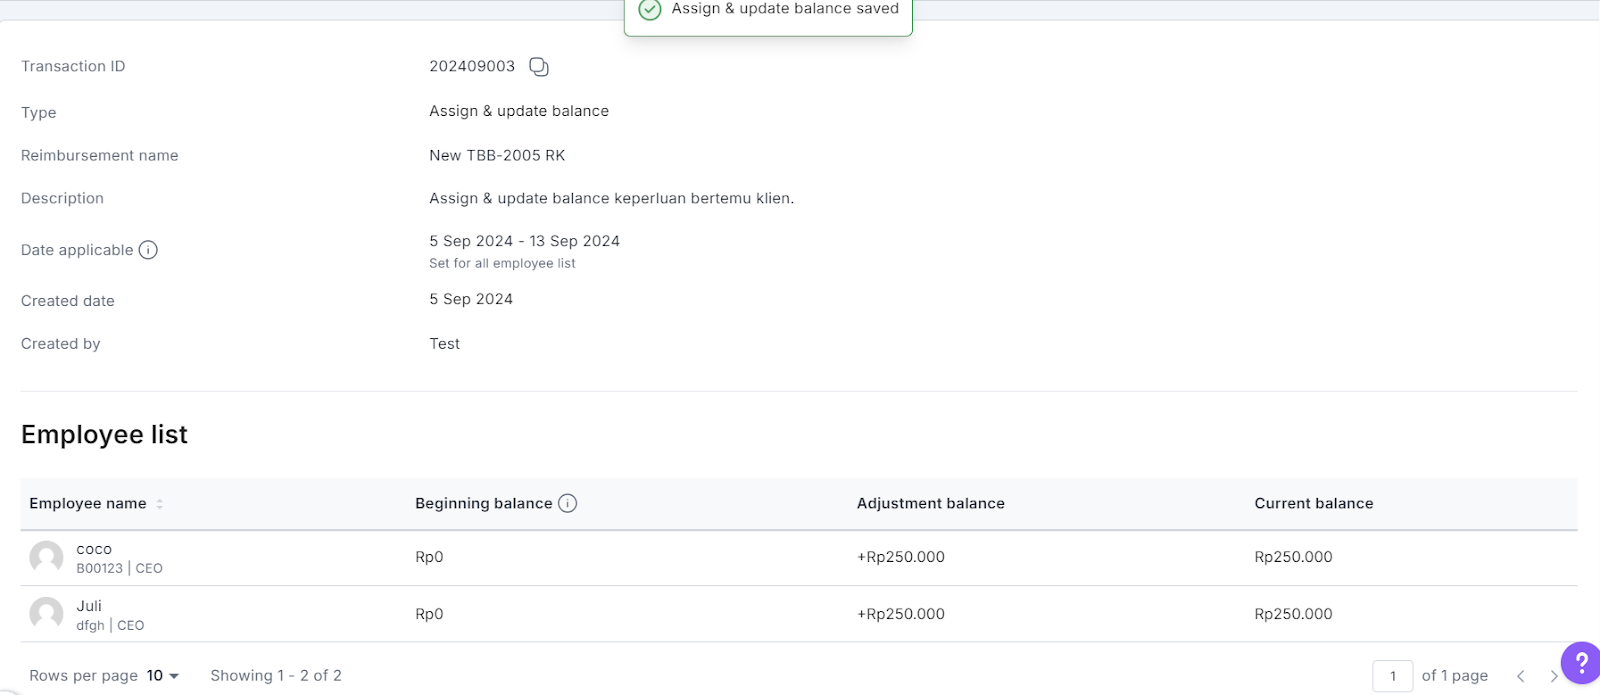1600x695 pixels.
Task: Go to the next page with right chevron
Action: pos(1553,676)
